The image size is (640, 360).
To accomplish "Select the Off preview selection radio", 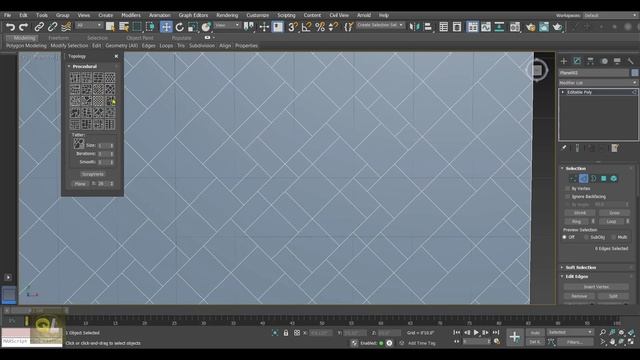I will 564,237.
